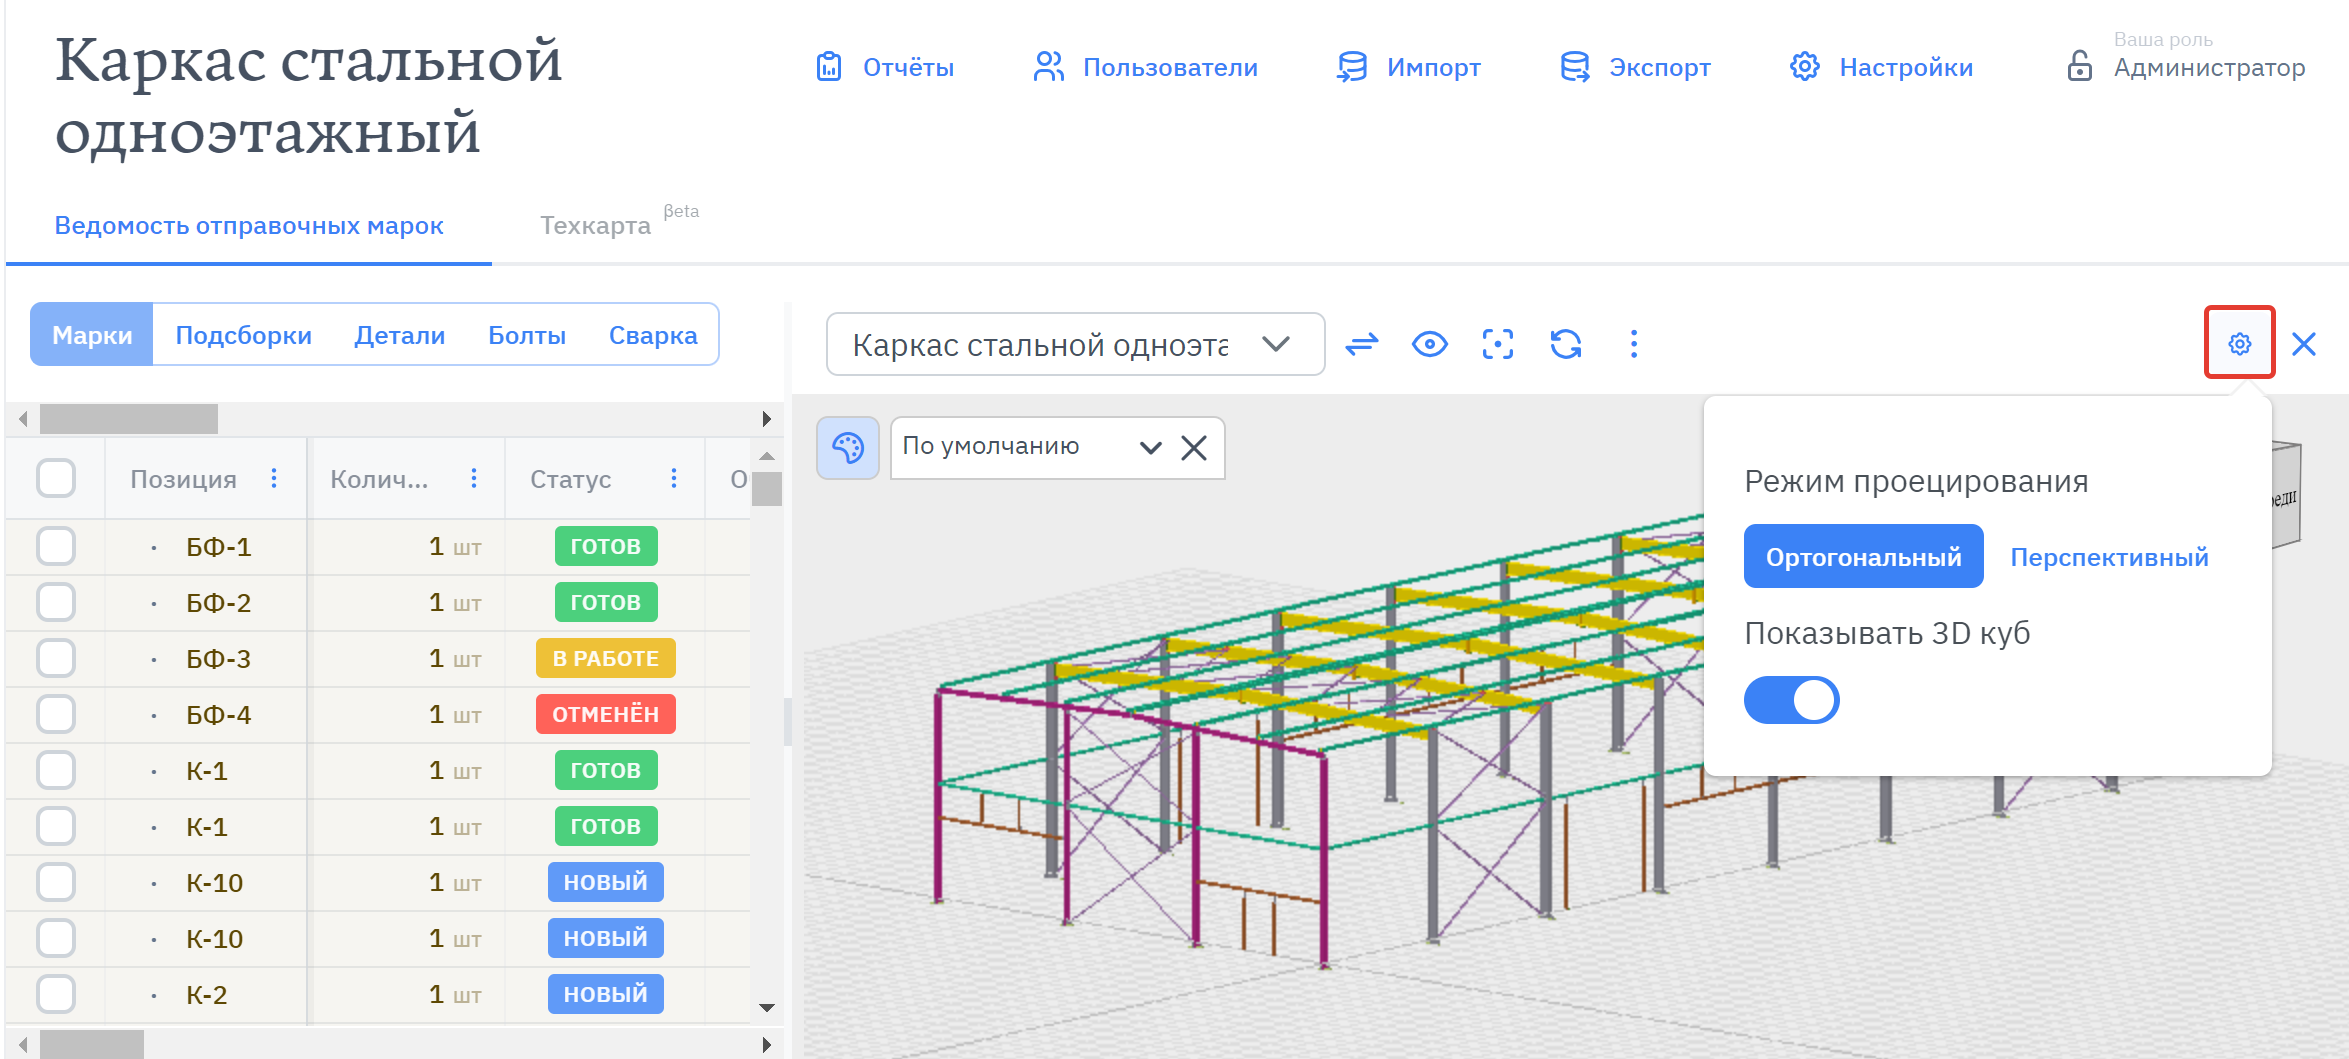Click the vertical scrollbar up arrow
2349x1059 pixels.
pyautogui.click(x=767, y=456)
